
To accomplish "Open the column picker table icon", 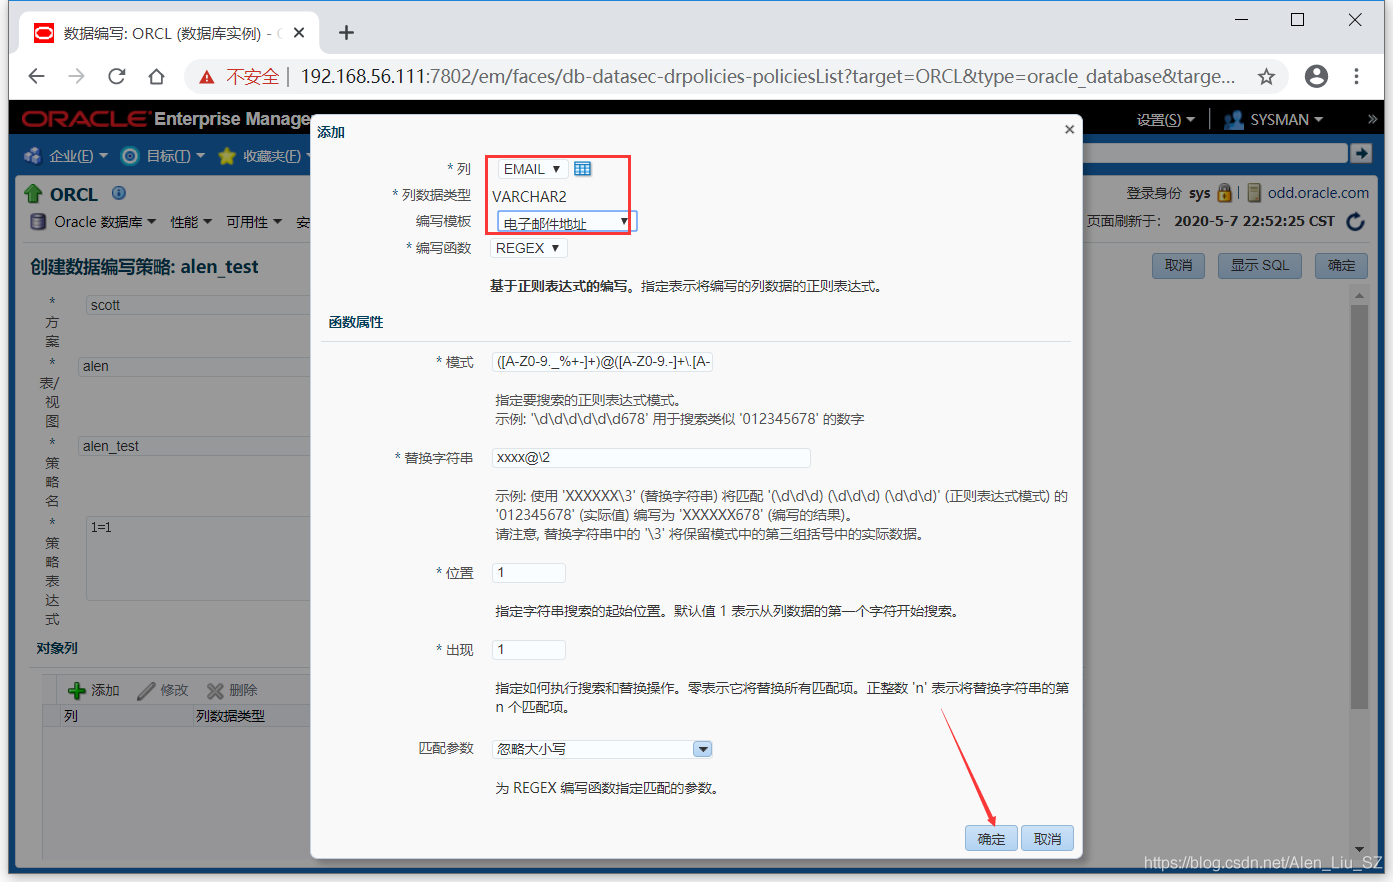I will (x=583, y=169).
